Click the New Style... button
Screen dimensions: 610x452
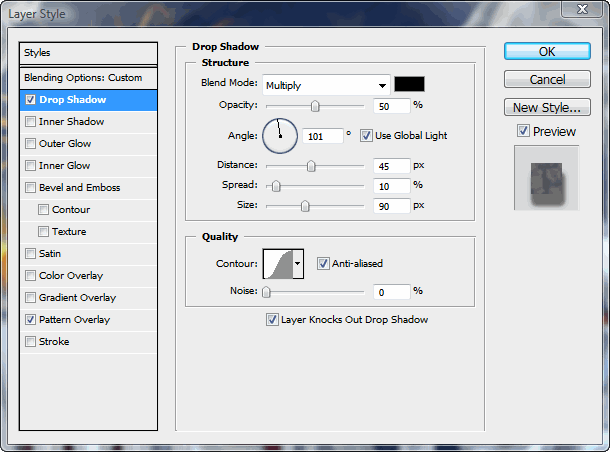click(547, 107)
